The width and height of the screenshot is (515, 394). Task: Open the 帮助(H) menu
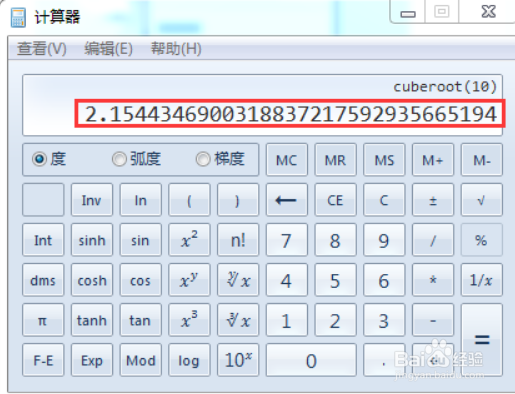[x=176, y=49]
